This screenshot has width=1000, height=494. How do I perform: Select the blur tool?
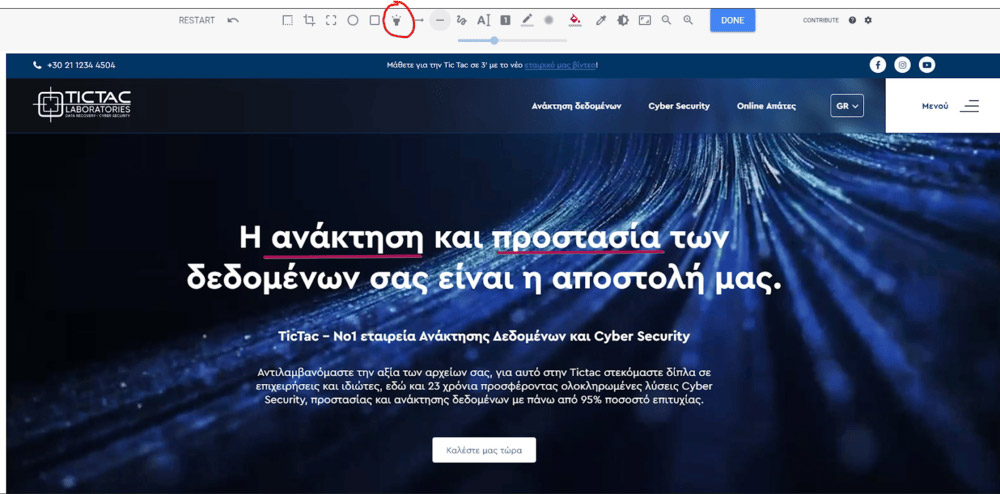click(548, 20)
